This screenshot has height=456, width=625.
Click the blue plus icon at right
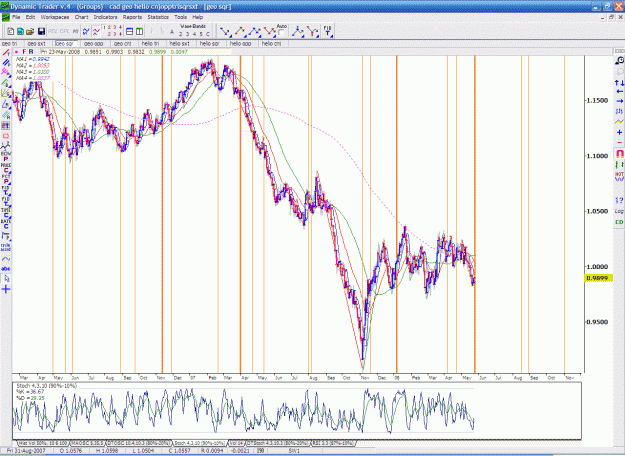tap(619, 132)
